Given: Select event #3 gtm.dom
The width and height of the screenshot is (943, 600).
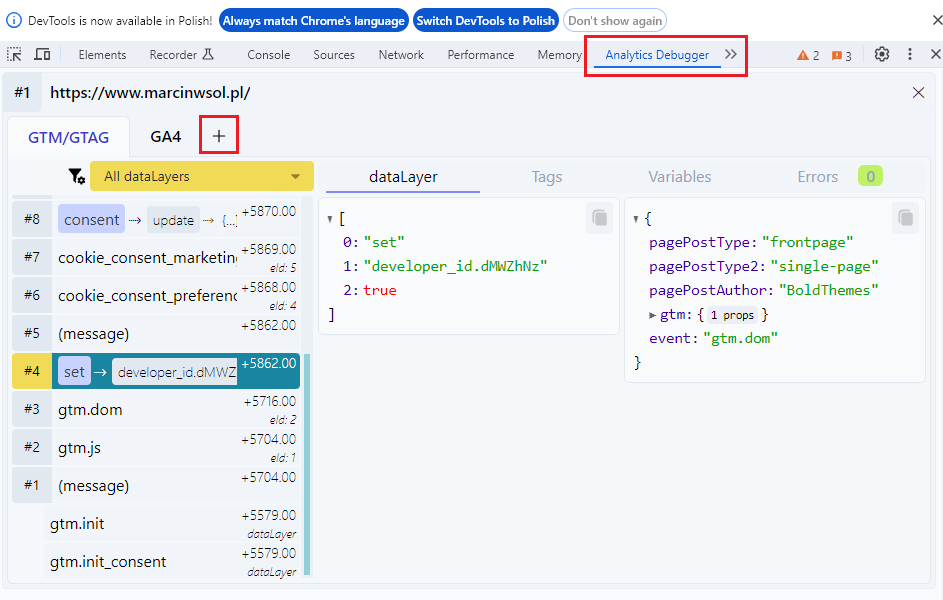Looking at the screenshot, I should point(156,409).
